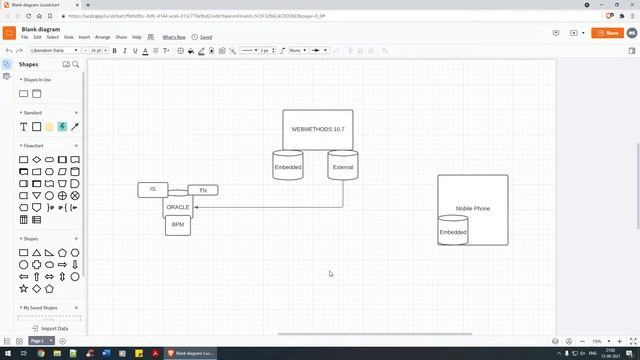Open the Lucidchart home logo
The width and height of the screenshot is (640, 360).
[x=9, y=33]
